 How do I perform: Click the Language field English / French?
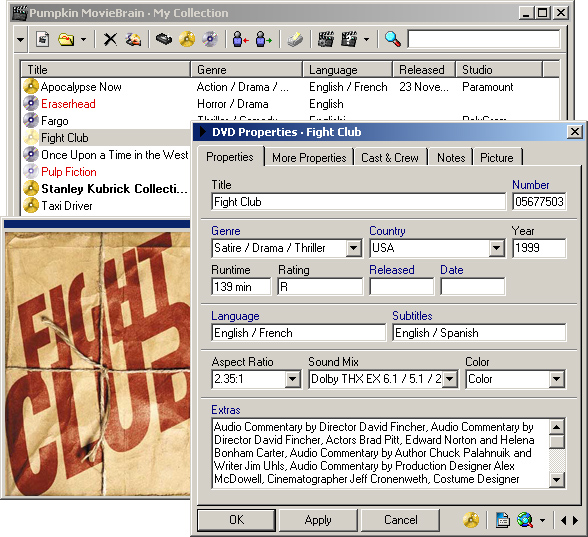click(298, 333)
